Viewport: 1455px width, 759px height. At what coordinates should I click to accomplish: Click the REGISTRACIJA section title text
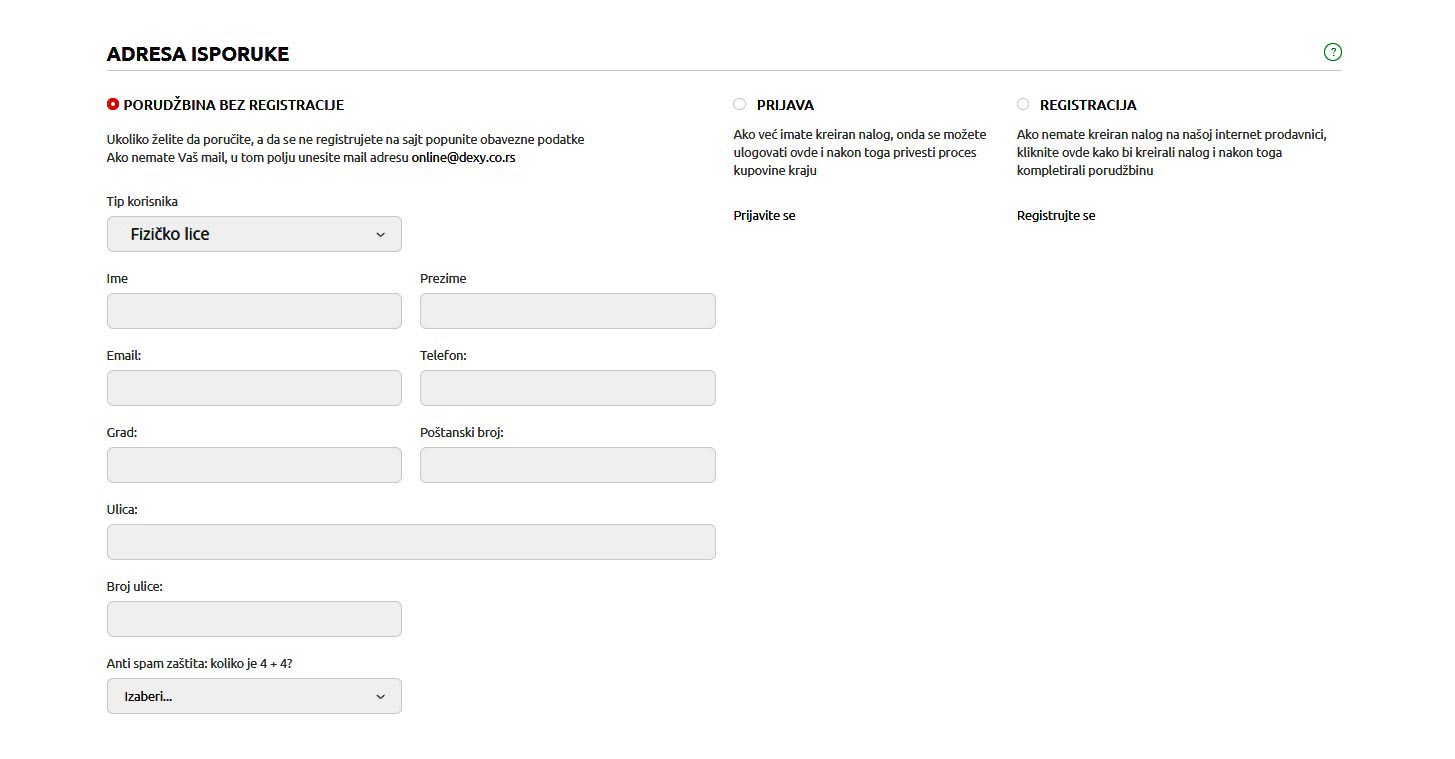point(1088,104)
